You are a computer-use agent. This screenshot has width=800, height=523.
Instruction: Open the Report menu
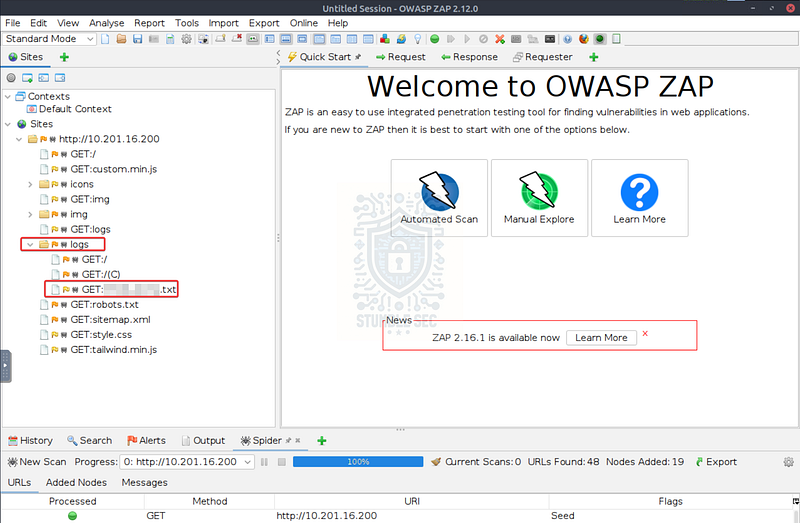coord(149,23)
